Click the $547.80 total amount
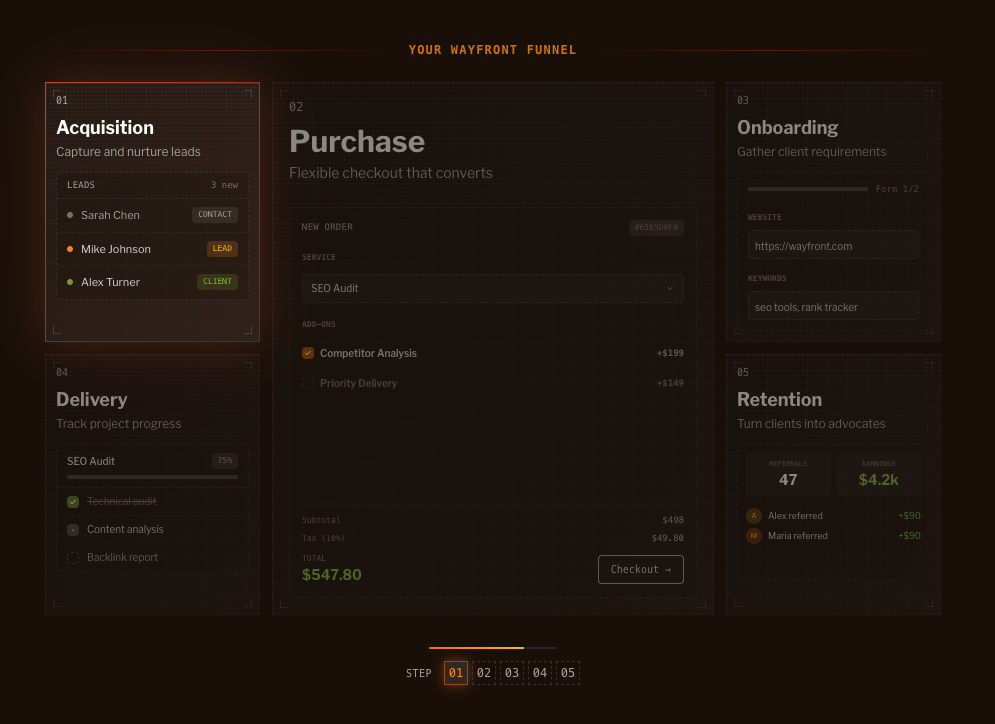The image size is (995, 724). coord(331,574)
